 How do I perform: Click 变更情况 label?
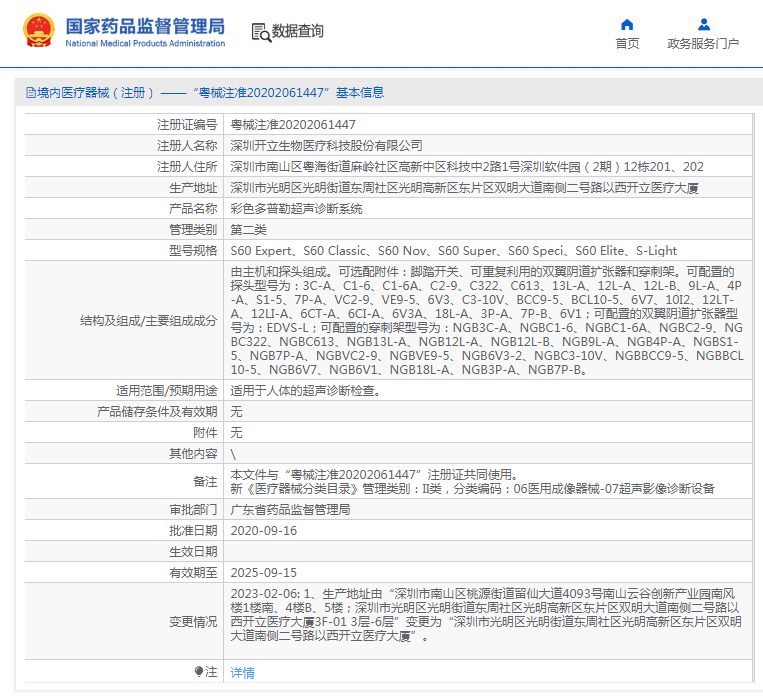point(193,622)
